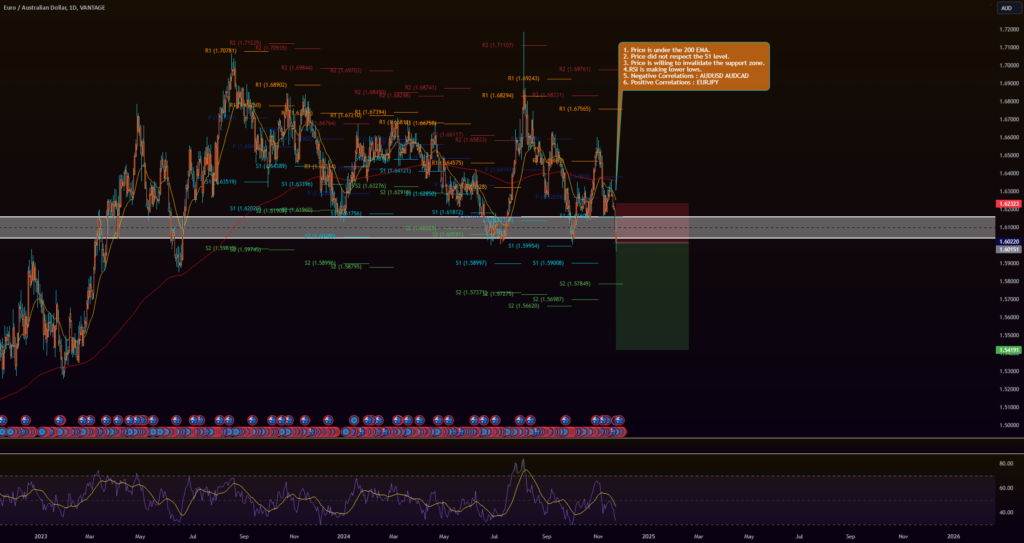Click the RSI 40.00 scale label
The width and height of the screenshot is (1024, 543).
(x=1004, y=512)
